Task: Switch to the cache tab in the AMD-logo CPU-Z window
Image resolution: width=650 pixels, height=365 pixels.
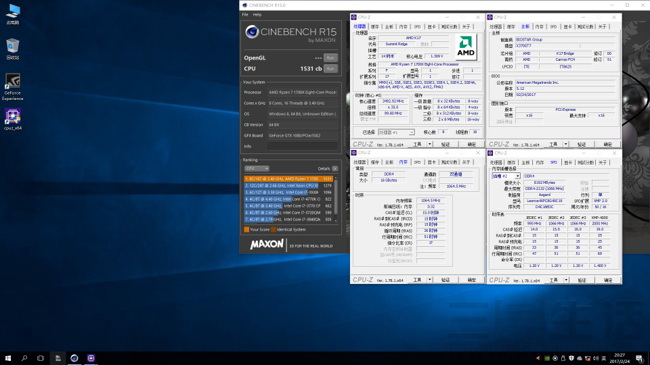Action: [x=375, y=27]
